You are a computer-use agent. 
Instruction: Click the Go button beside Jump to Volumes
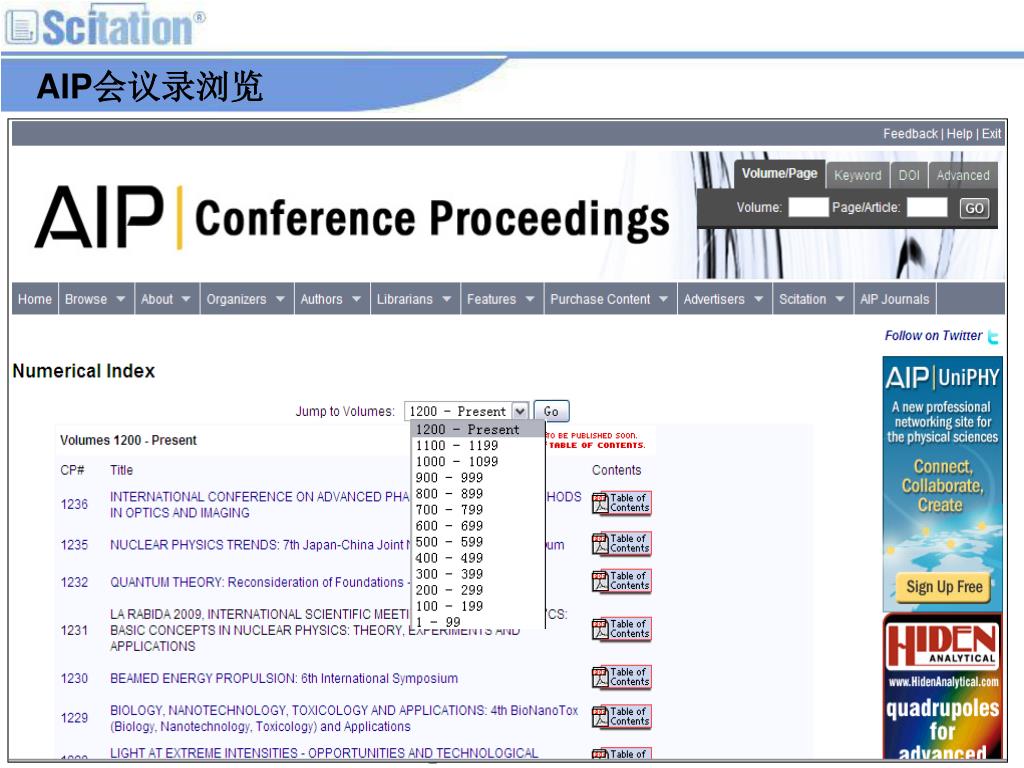(551, 411)
